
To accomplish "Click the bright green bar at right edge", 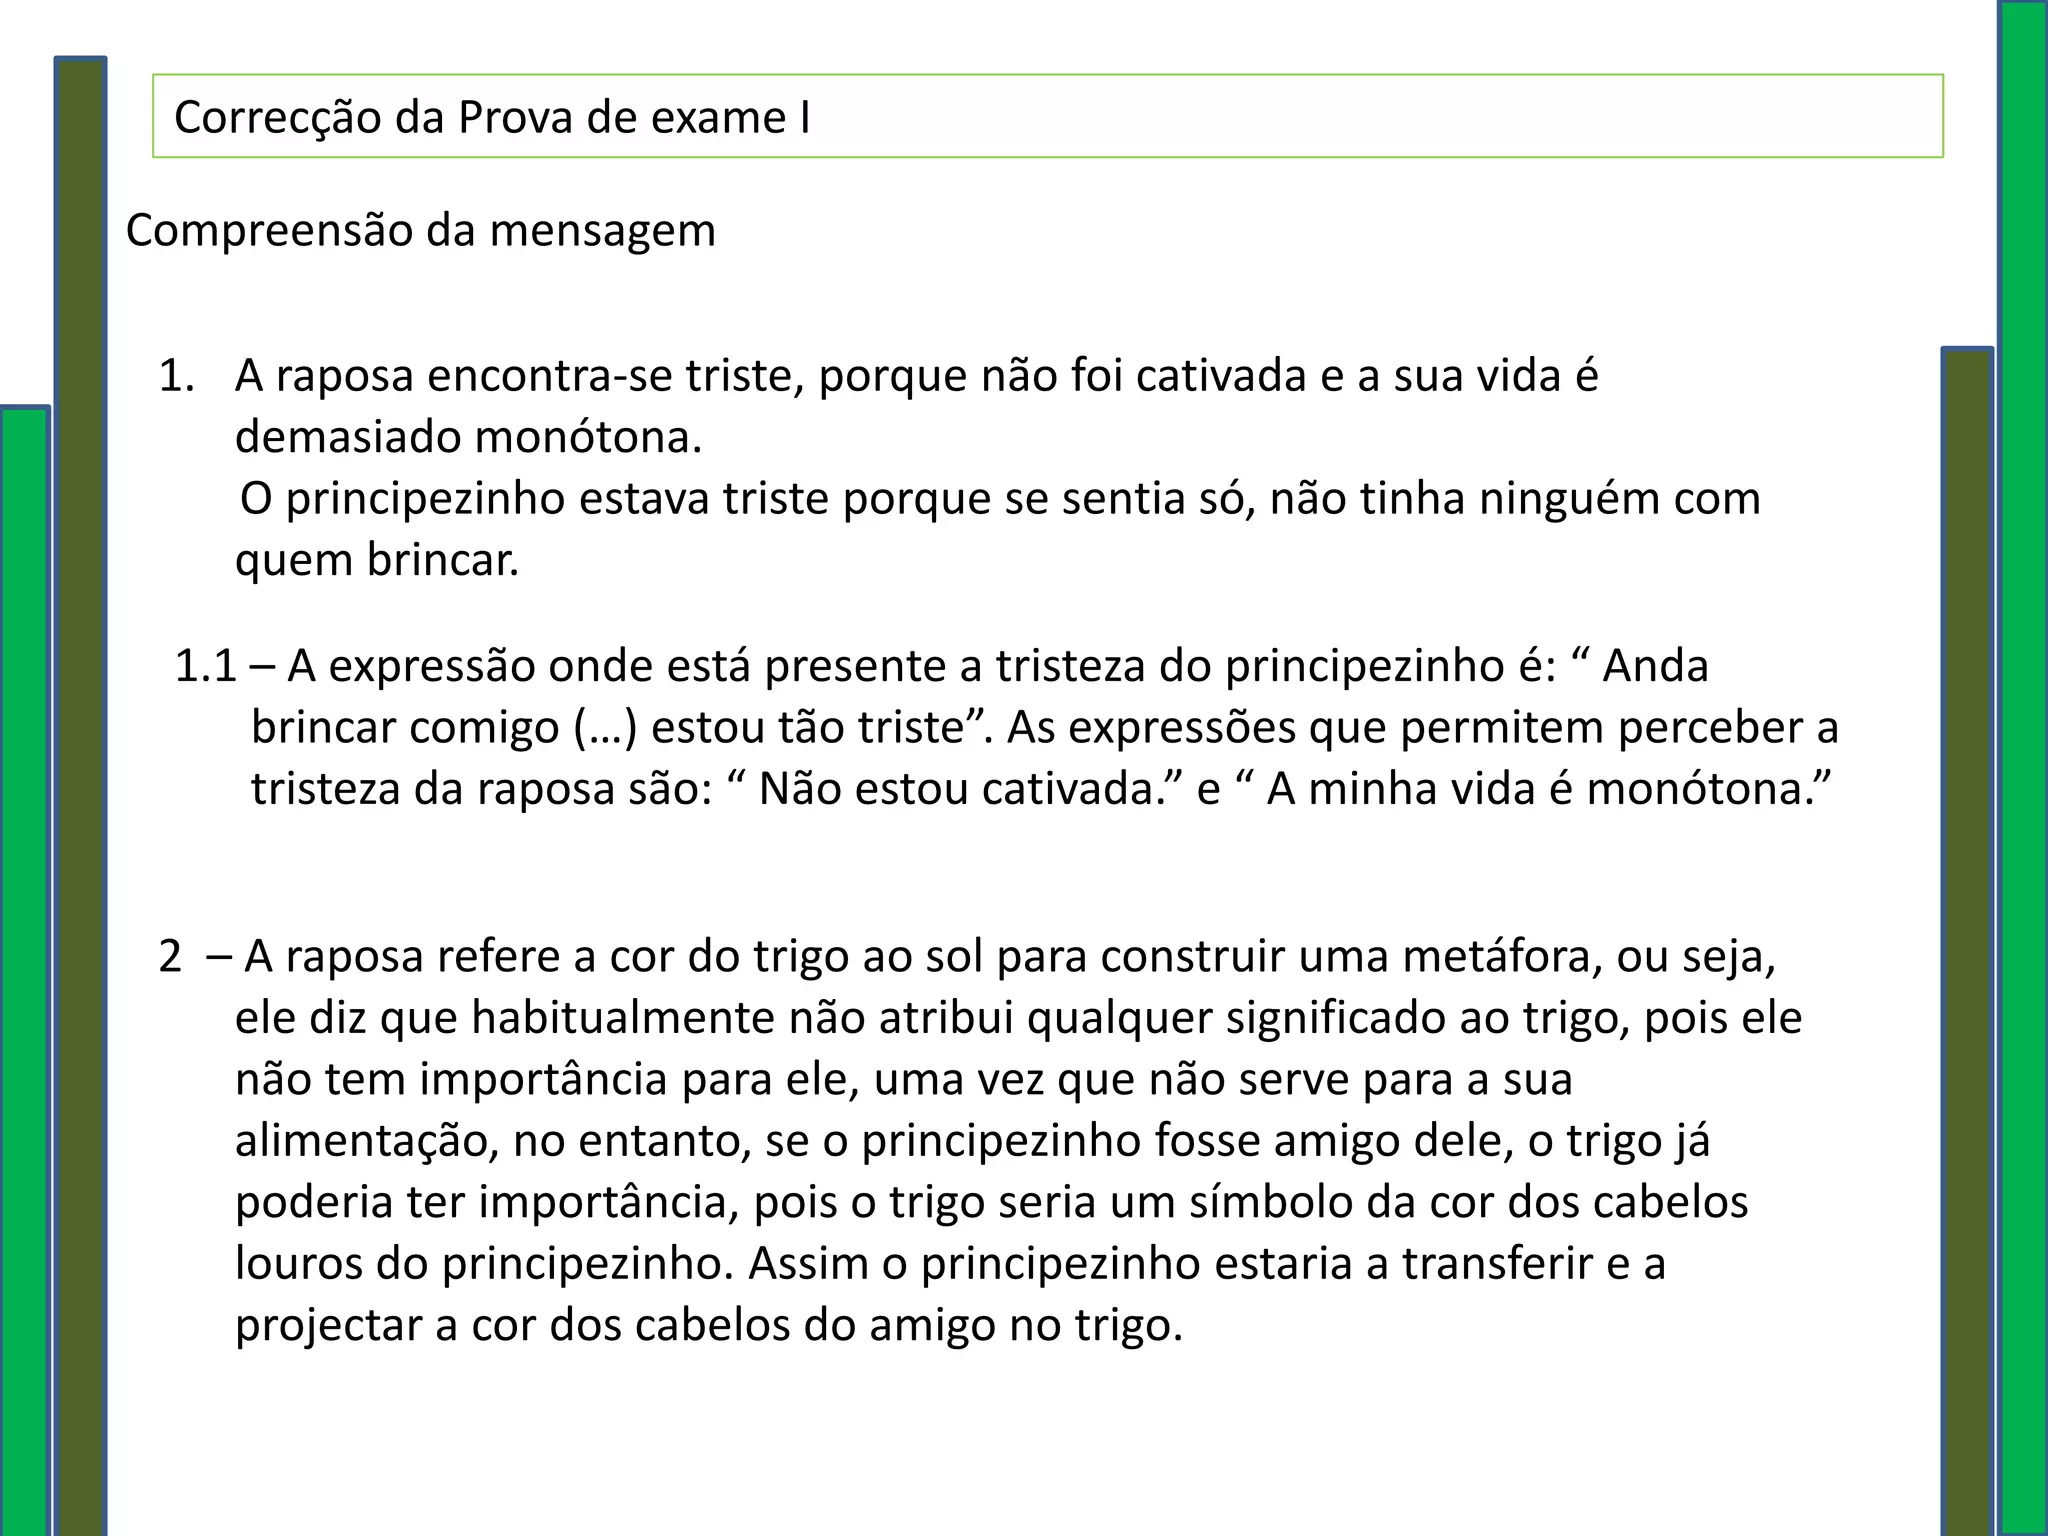I will click(2023, 768).
